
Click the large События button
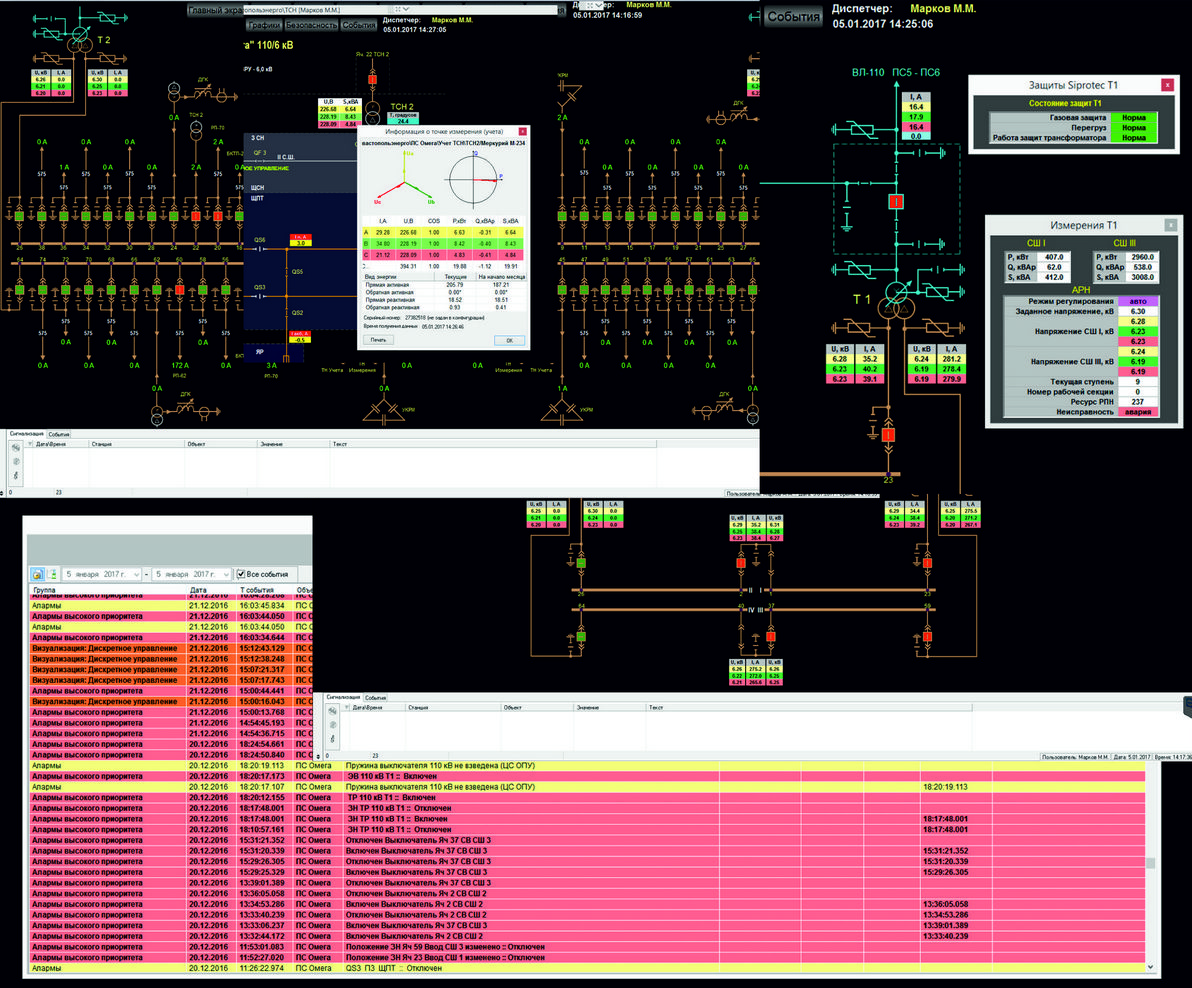(794, 16)
